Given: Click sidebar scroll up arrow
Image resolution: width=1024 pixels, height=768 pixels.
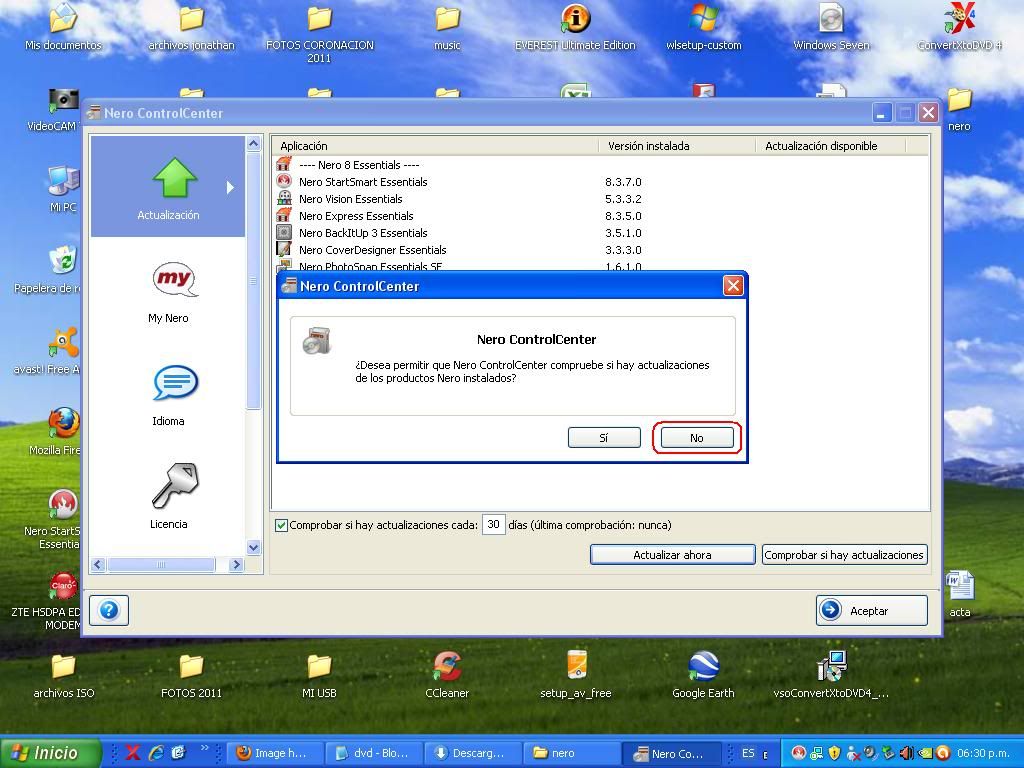Looking at the screenshot, I should [x=254, y=144].
